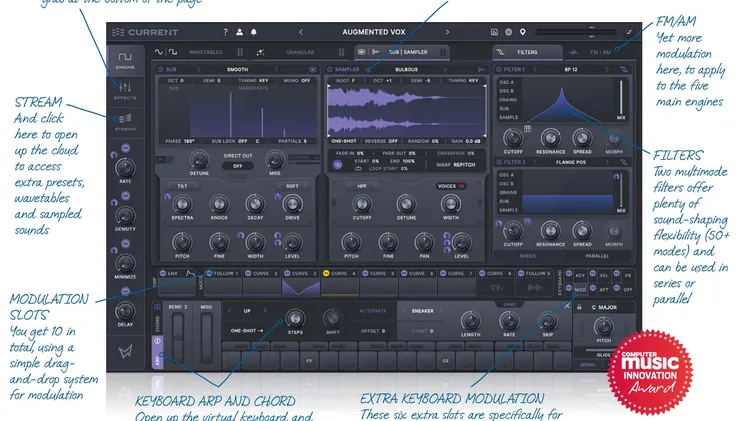Go to previous preset before Augmented Vox
Image resolution: width=750 pixels, height=421 pixels.
301,32
